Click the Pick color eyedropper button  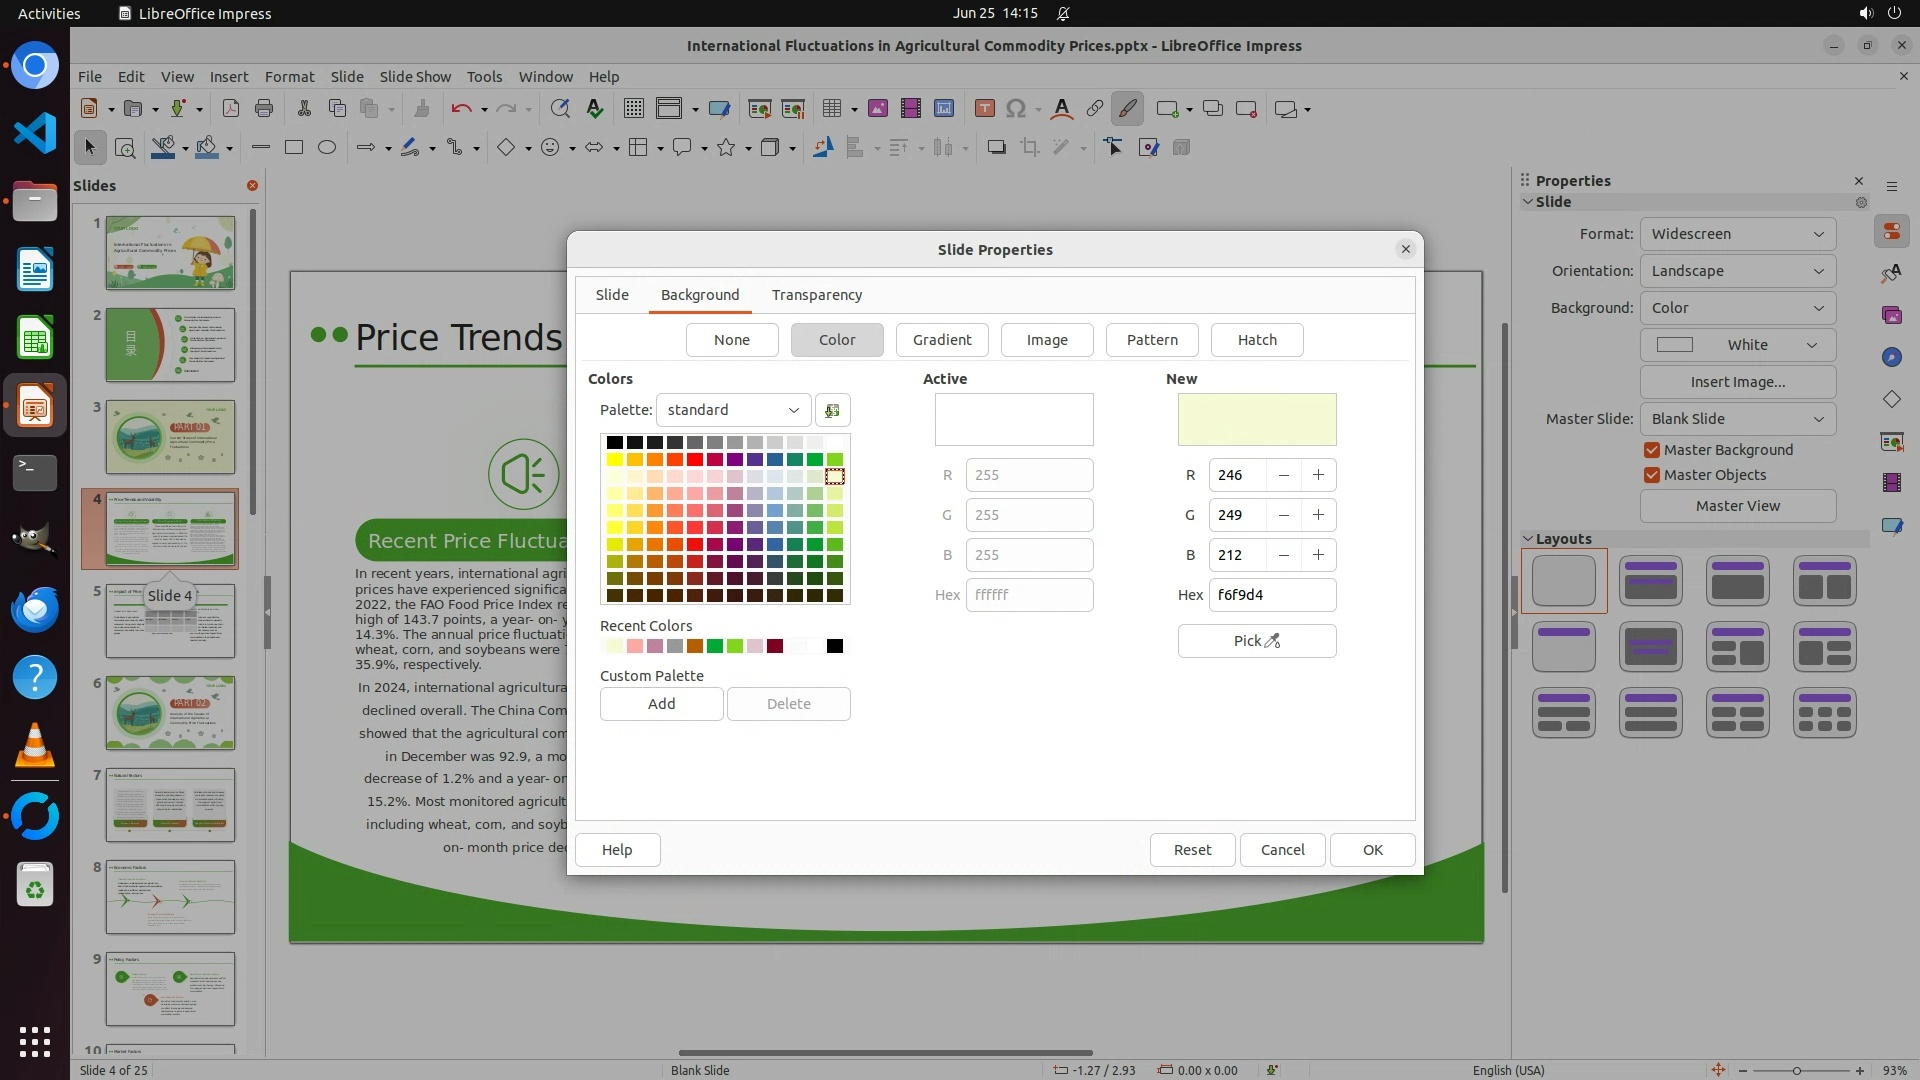[1256, 641]
